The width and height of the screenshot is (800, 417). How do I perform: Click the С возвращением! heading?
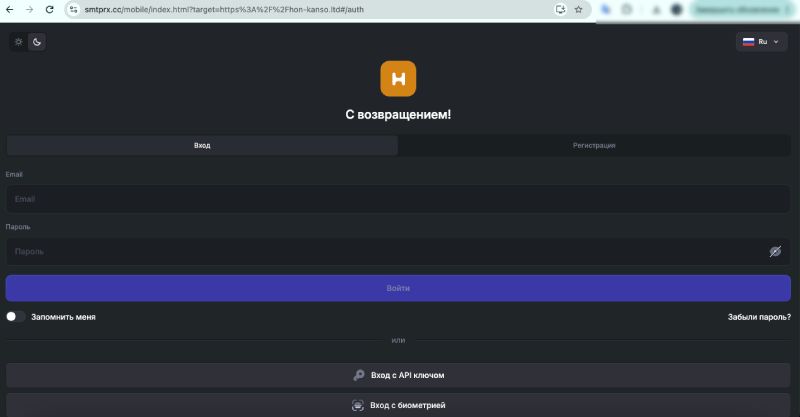tap(398, 114)
